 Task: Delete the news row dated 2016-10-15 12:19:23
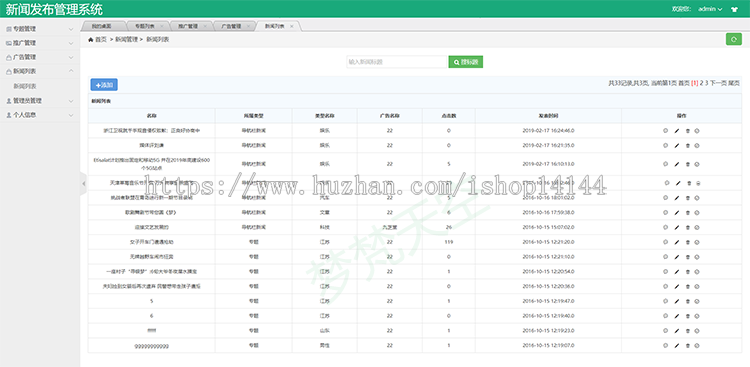pyautogui.click(x=687, y=331)
